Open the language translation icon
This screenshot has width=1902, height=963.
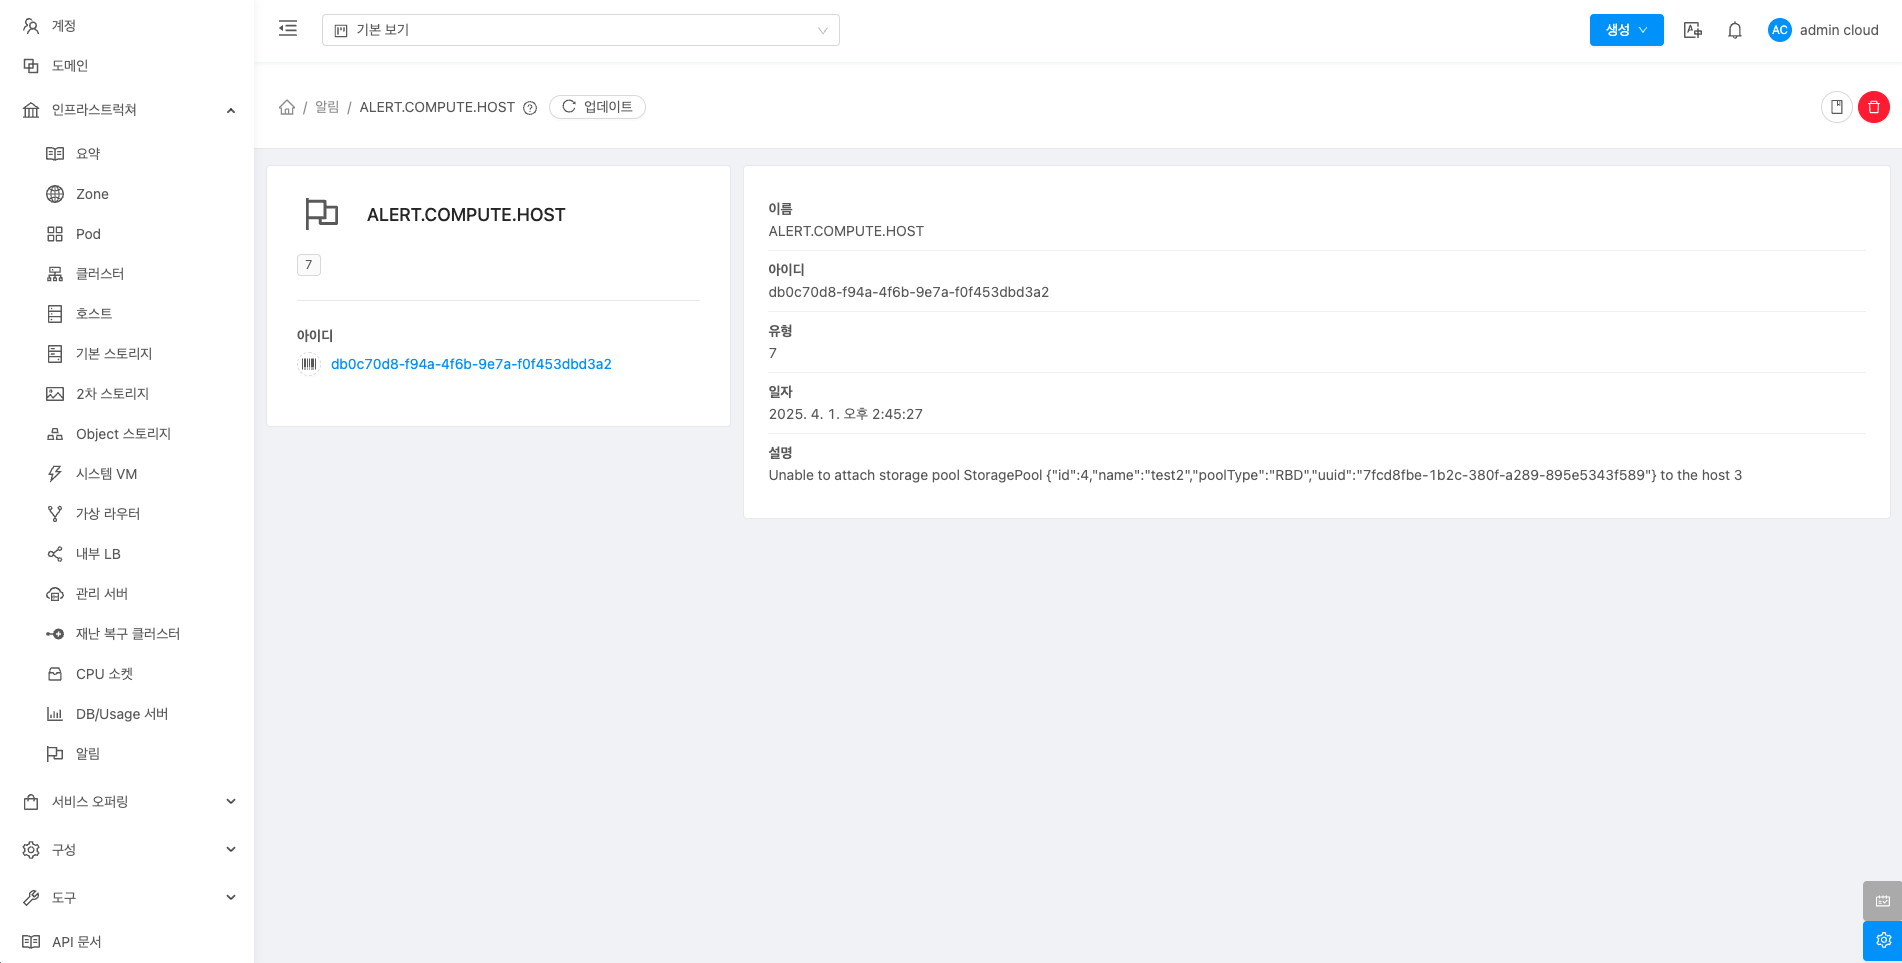tap(1692, 30)
